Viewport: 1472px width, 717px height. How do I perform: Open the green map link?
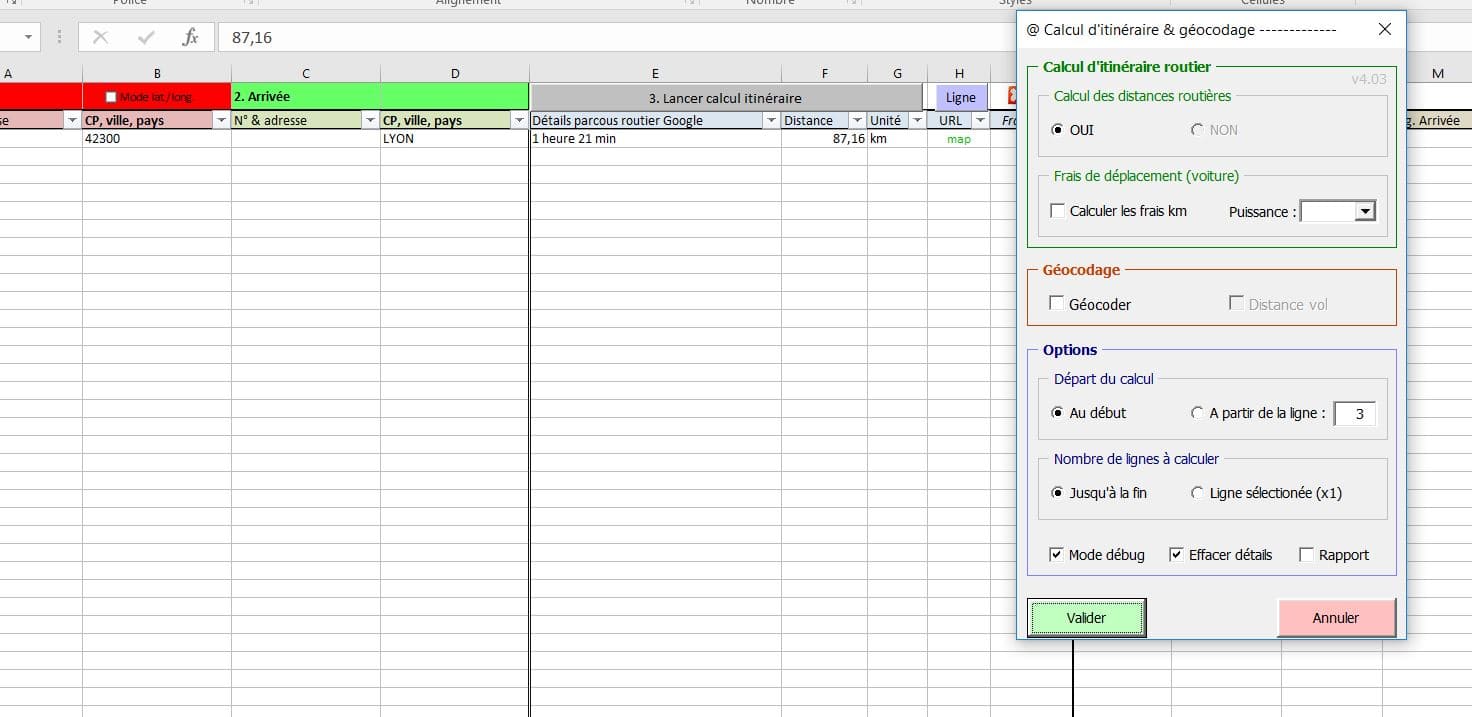(x=958, y=139)
